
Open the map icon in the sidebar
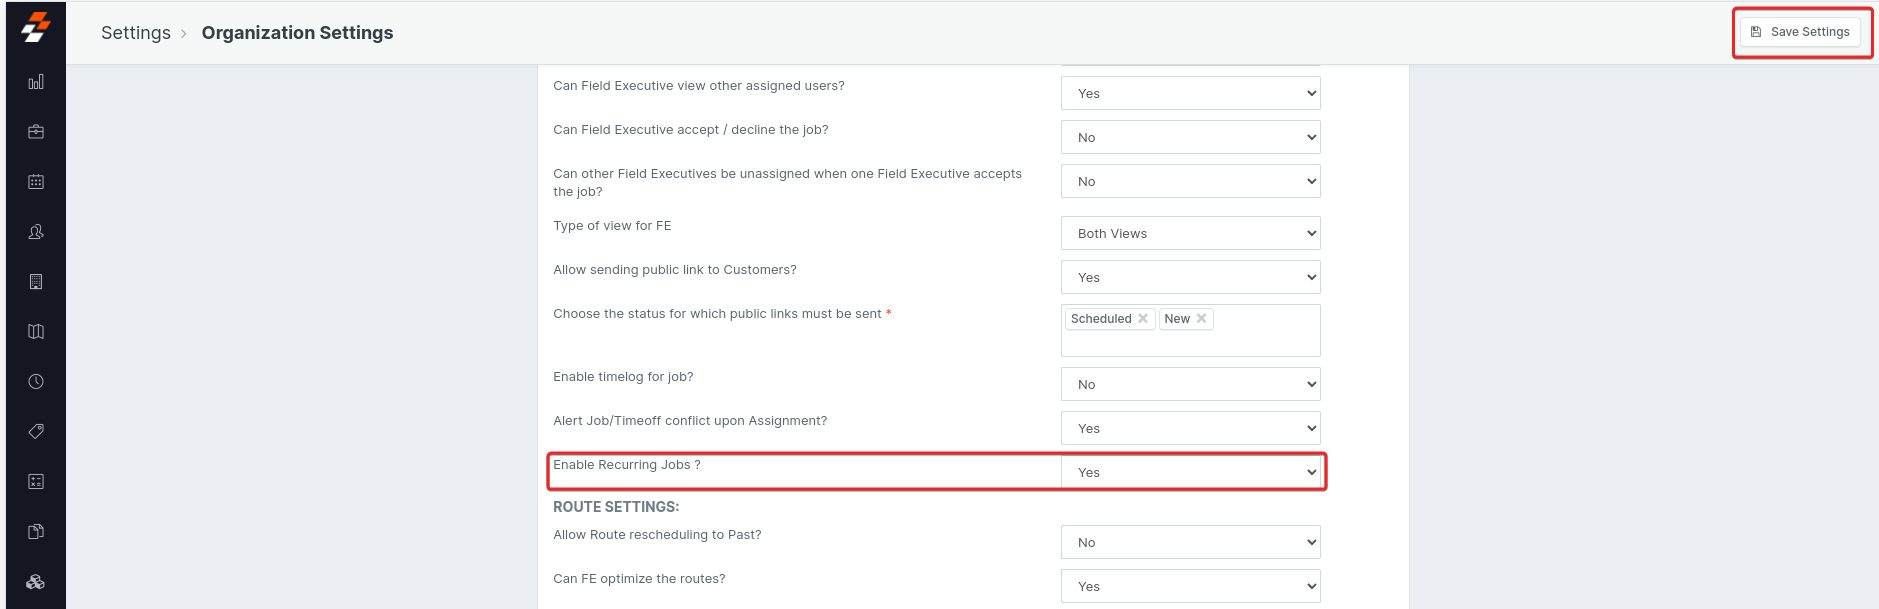(x=36, y=332)
